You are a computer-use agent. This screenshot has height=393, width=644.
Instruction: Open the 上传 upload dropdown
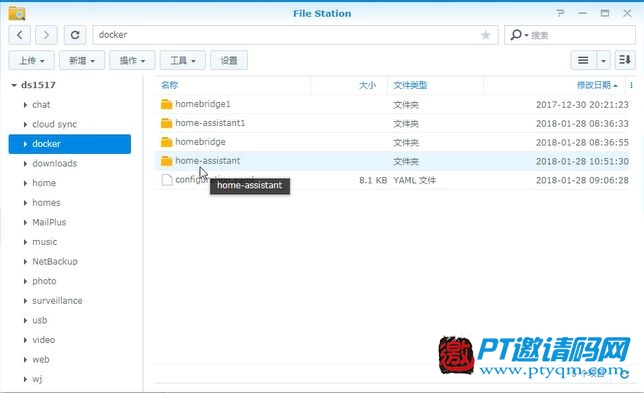(32, 61)
